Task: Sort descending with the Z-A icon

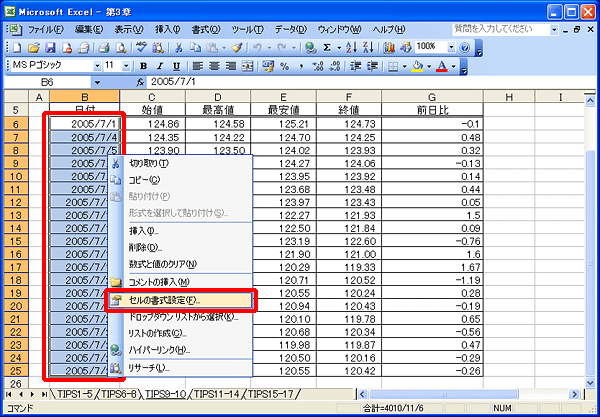Action: [x=368, y=47]
